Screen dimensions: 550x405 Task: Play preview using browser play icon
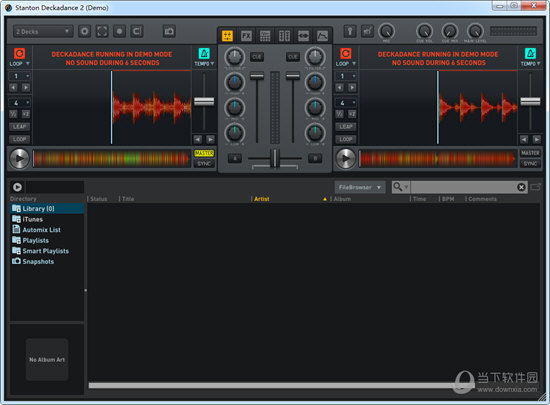click(17, 187)
